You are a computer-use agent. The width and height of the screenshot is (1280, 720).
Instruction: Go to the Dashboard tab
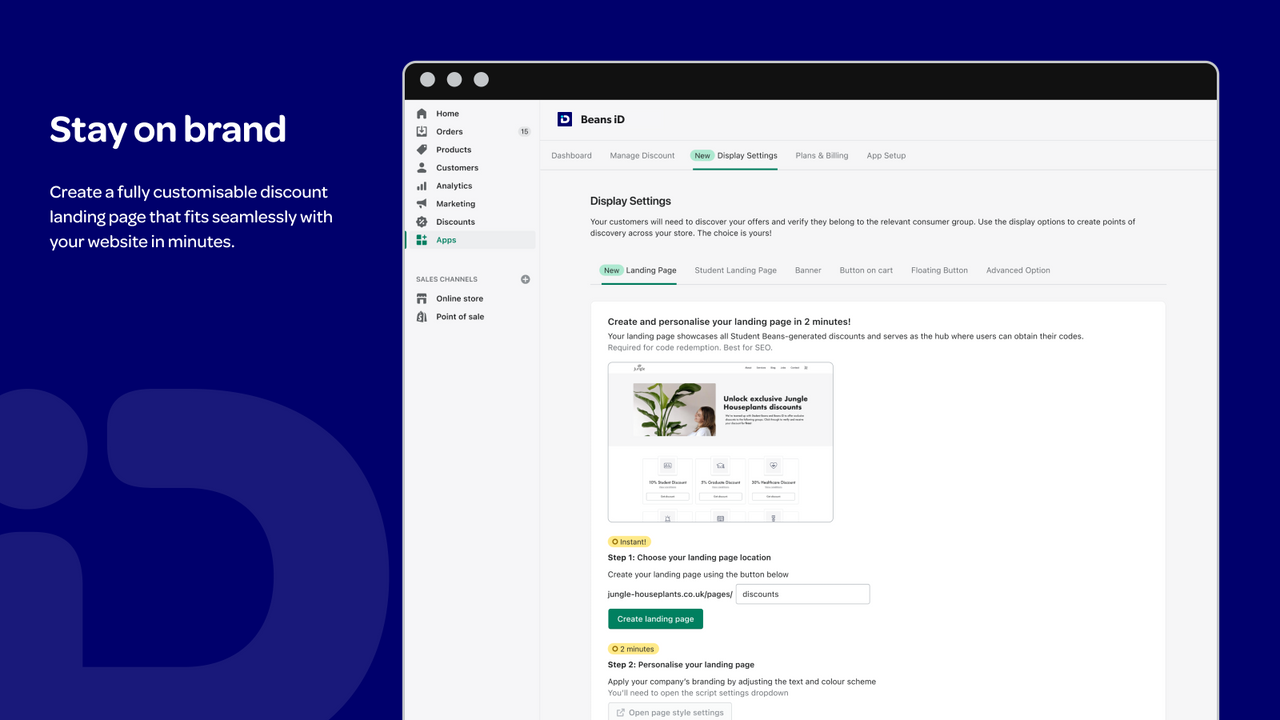point(572,155)
